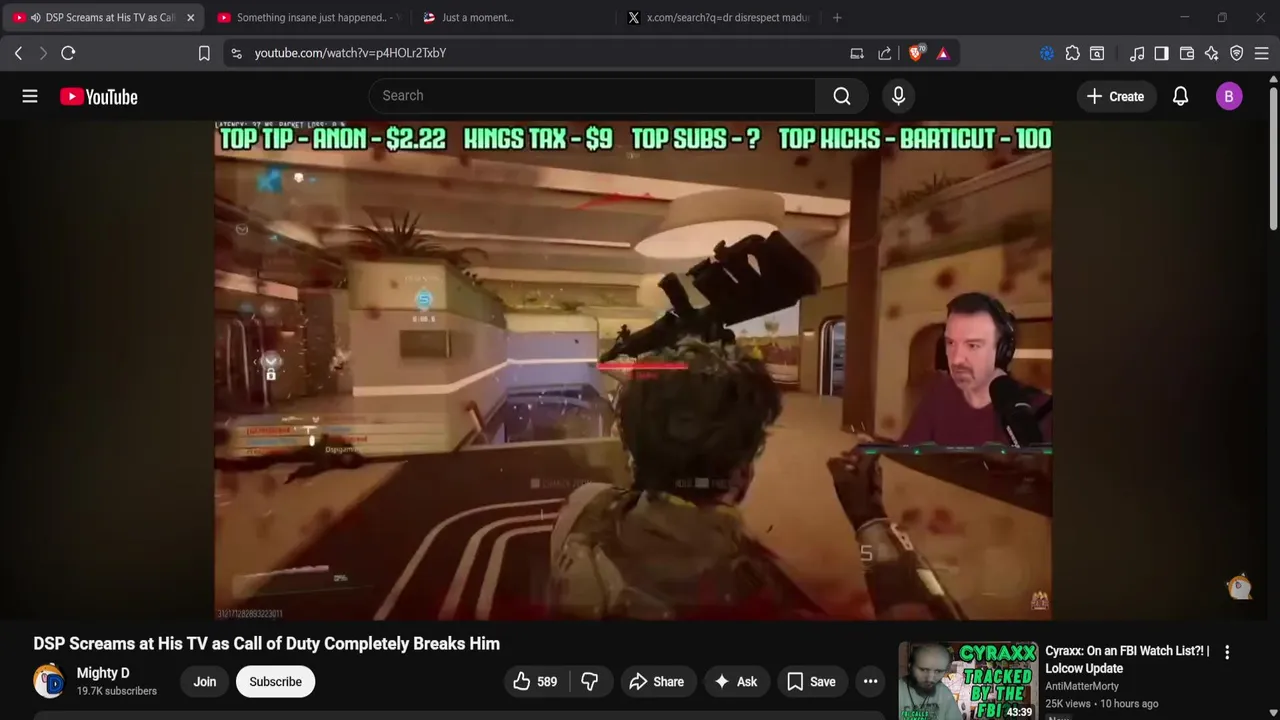Screen dimensions: 1280x720
Task: Click the browser address bar URL
Action: (x=350, y=53)
